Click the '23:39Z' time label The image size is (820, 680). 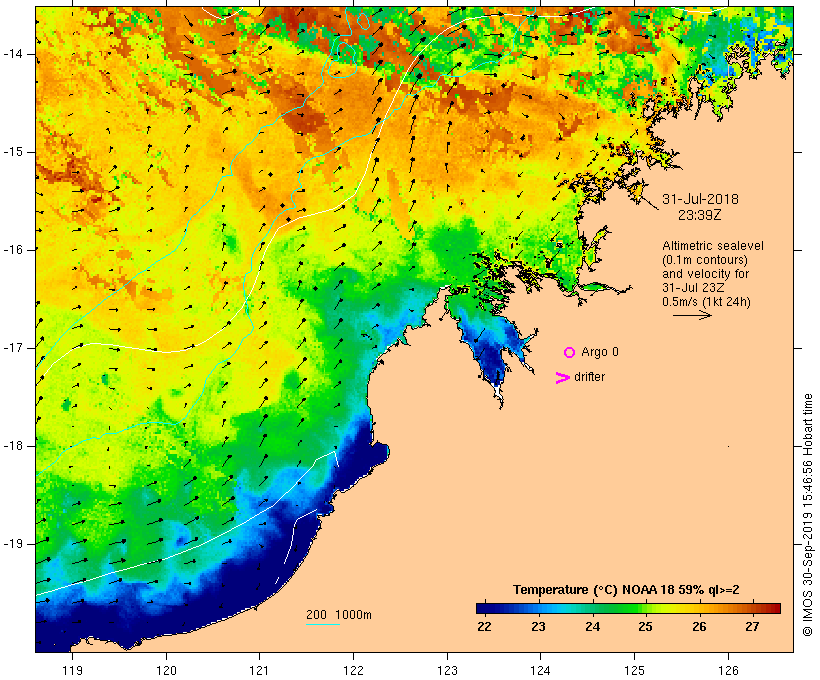click(x=700, y=215)
